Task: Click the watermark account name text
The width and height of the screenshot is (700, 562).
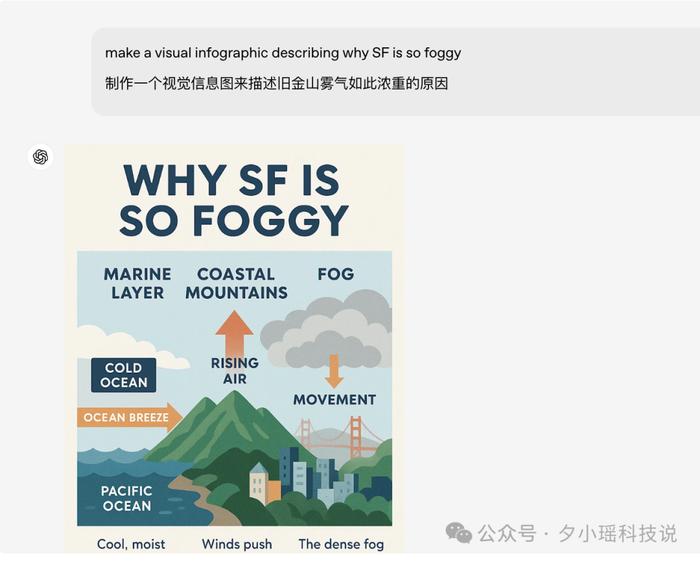Action: coord(577,533)
